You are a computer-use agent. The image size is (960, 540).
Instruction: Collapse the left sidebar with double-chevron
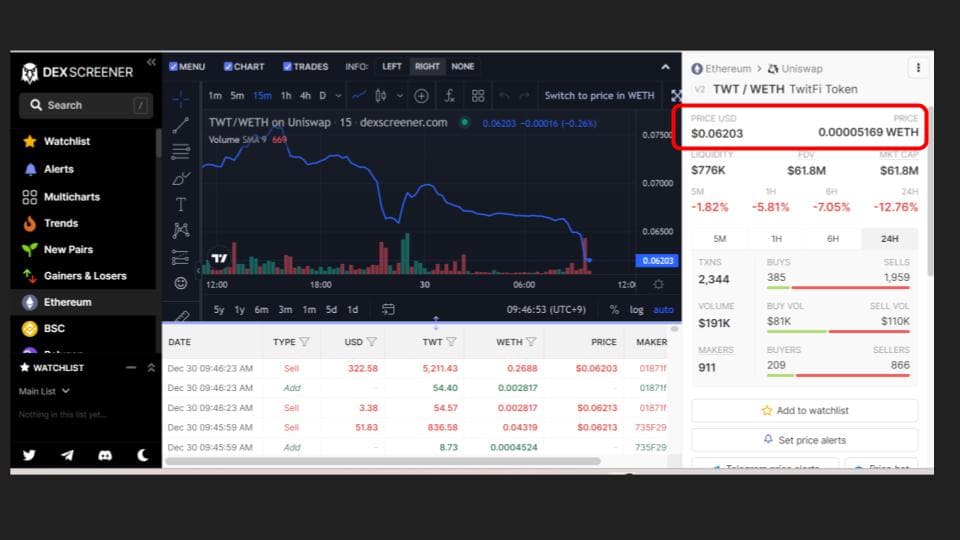(x=151, y=62)
